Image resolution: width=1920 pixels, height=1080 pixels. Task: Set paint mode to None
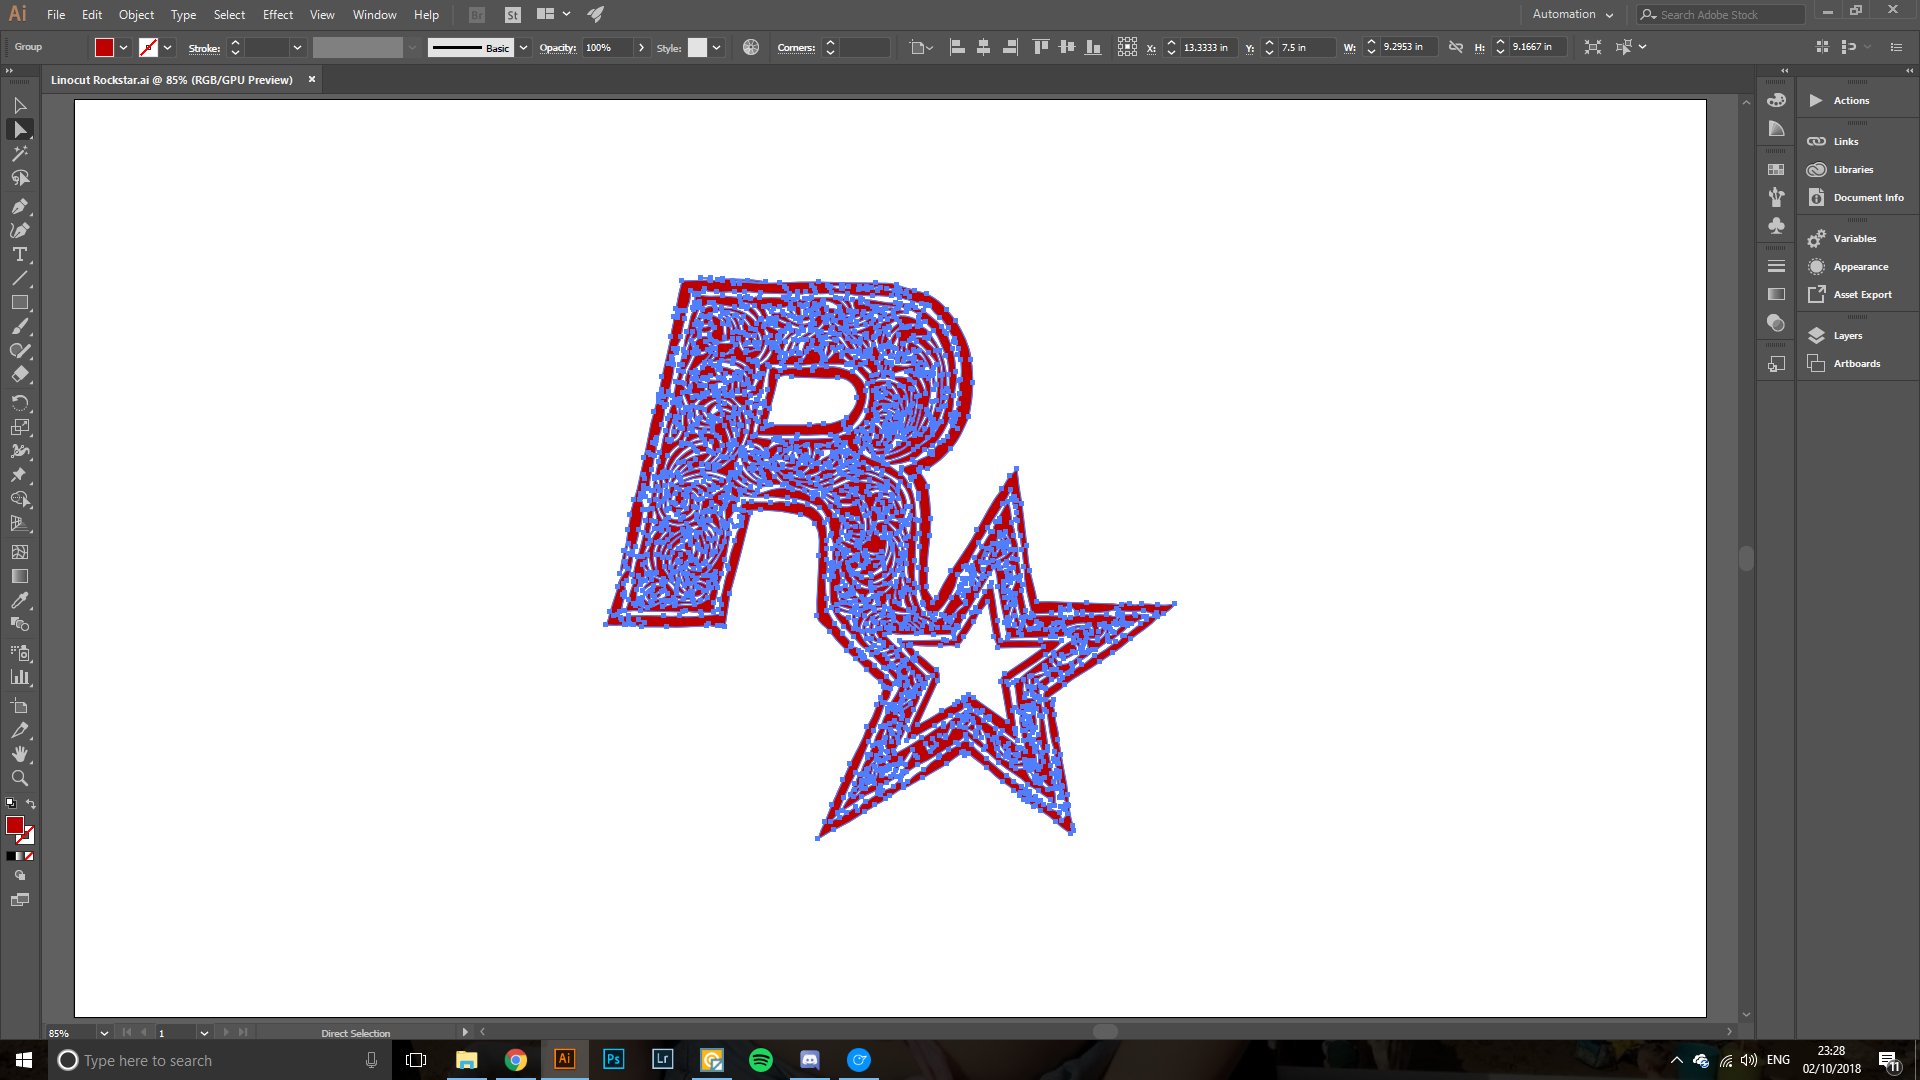(x=30, y=856)
